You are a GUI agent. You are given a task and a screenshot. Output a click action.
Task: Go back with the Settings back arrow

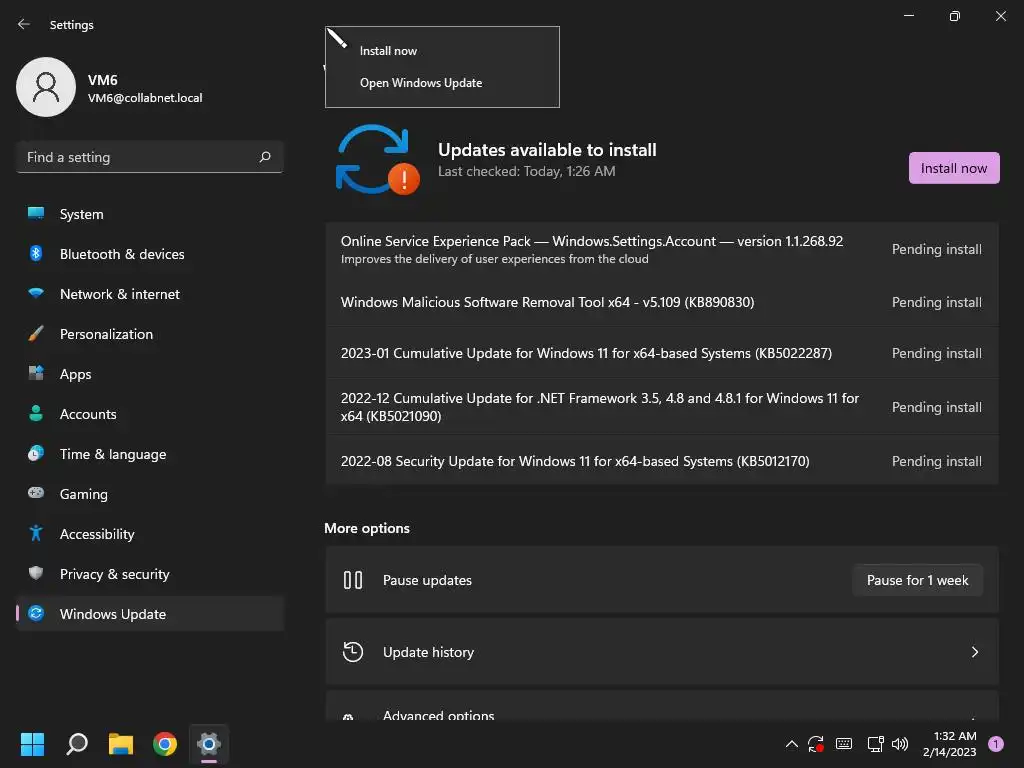point(24,24)
